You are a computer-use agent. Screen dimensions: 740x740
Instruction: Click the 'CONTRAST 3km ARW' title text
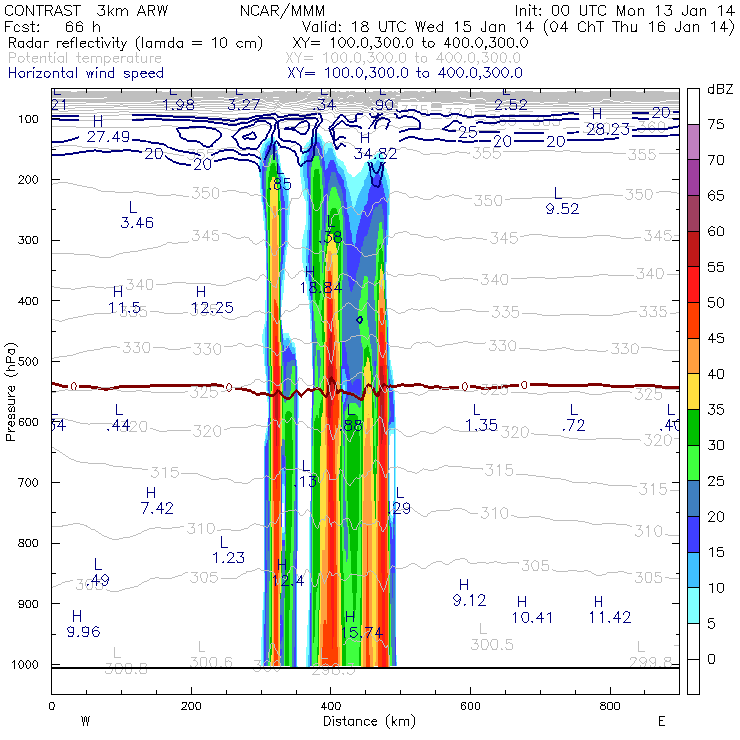click(x=86, y=10)
